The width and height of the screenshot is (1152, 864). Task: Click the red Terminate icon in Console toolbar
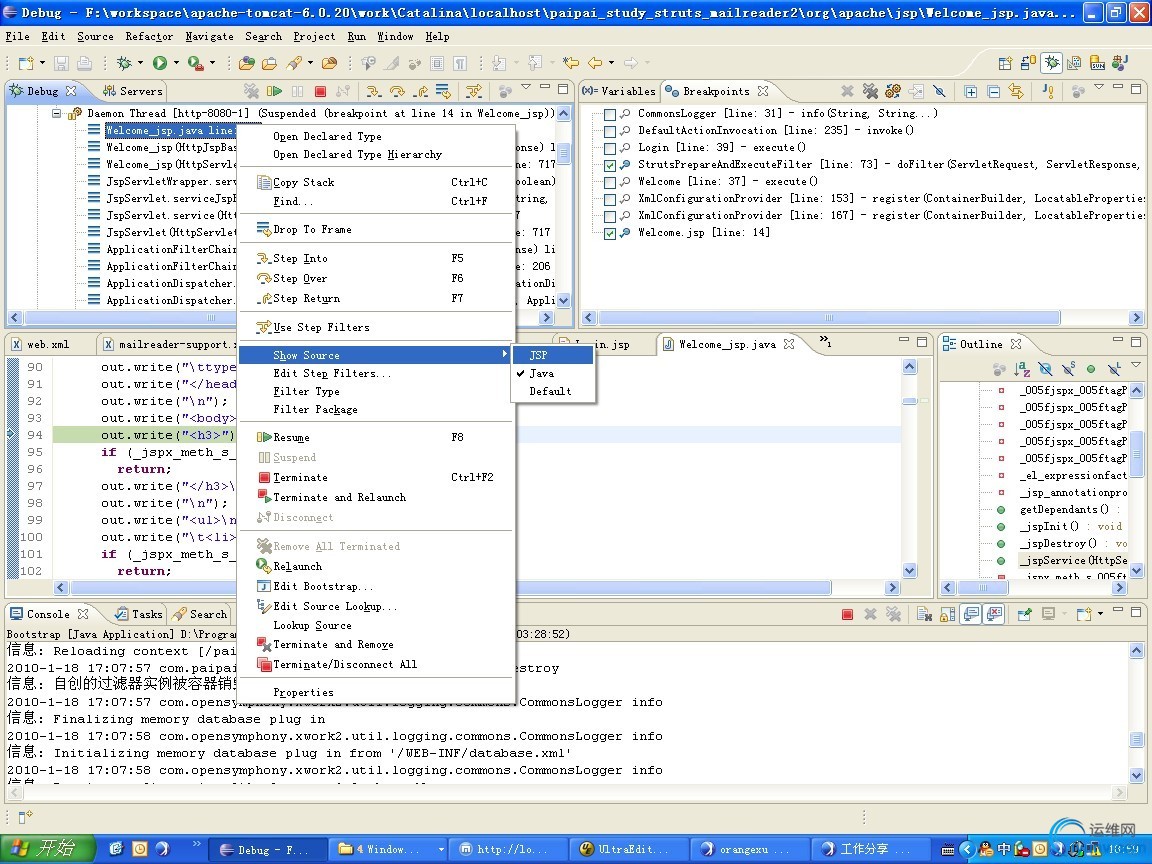point(847,614)
